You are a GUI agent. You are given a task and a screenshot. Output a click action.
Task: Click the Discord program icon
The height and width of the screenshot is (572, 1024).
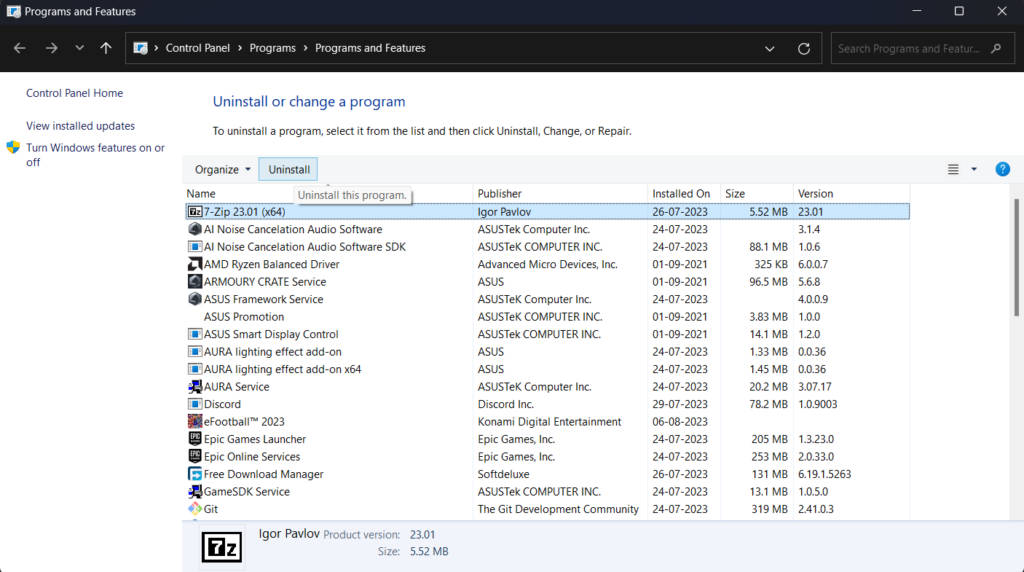point(195,404)
